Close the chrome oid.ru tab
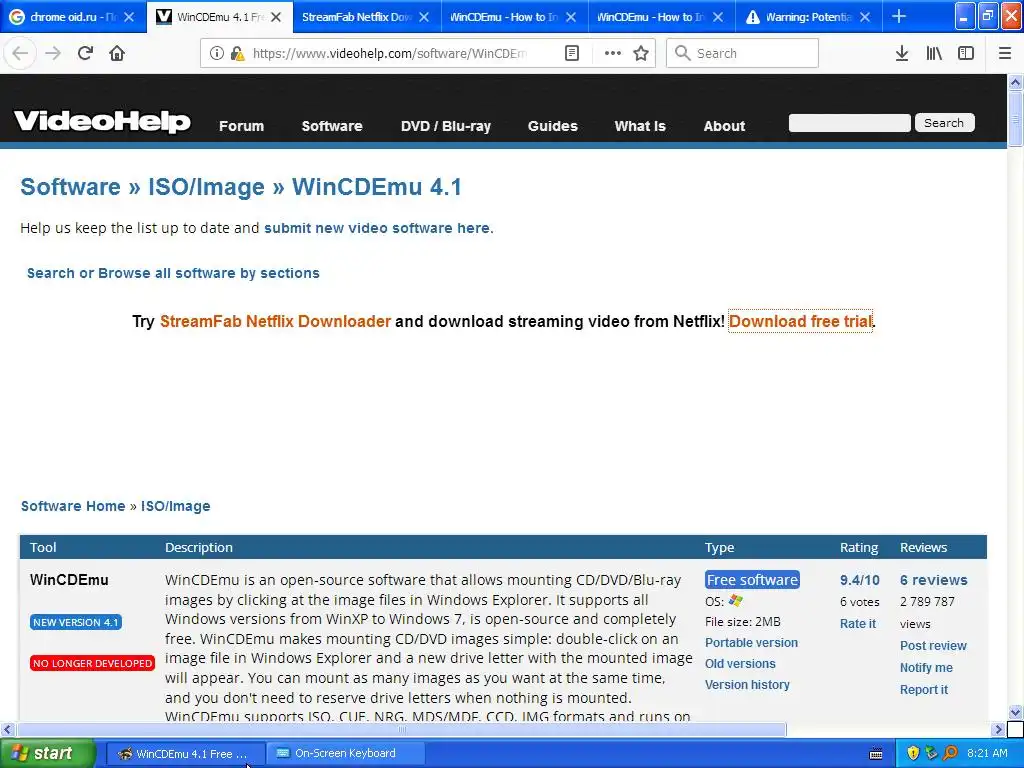1024x768 pixels. (129, 17)
